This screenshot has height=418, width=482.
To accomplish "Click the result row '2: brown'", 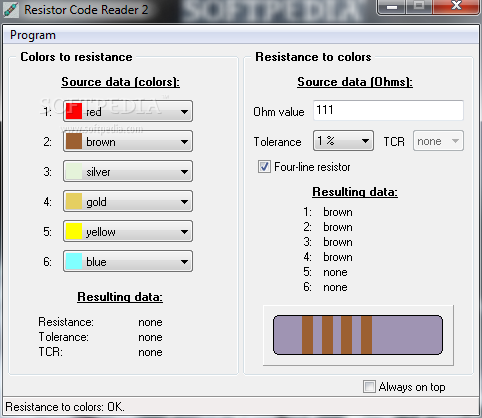I will click(x=328, y=227).
